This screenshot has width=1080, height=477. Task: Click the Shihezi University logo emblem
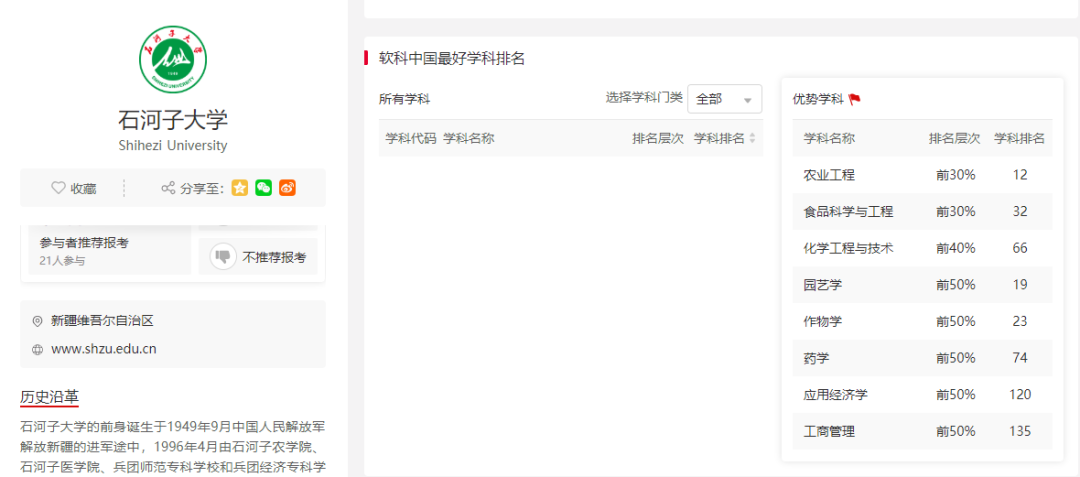[x=173, y=61]
